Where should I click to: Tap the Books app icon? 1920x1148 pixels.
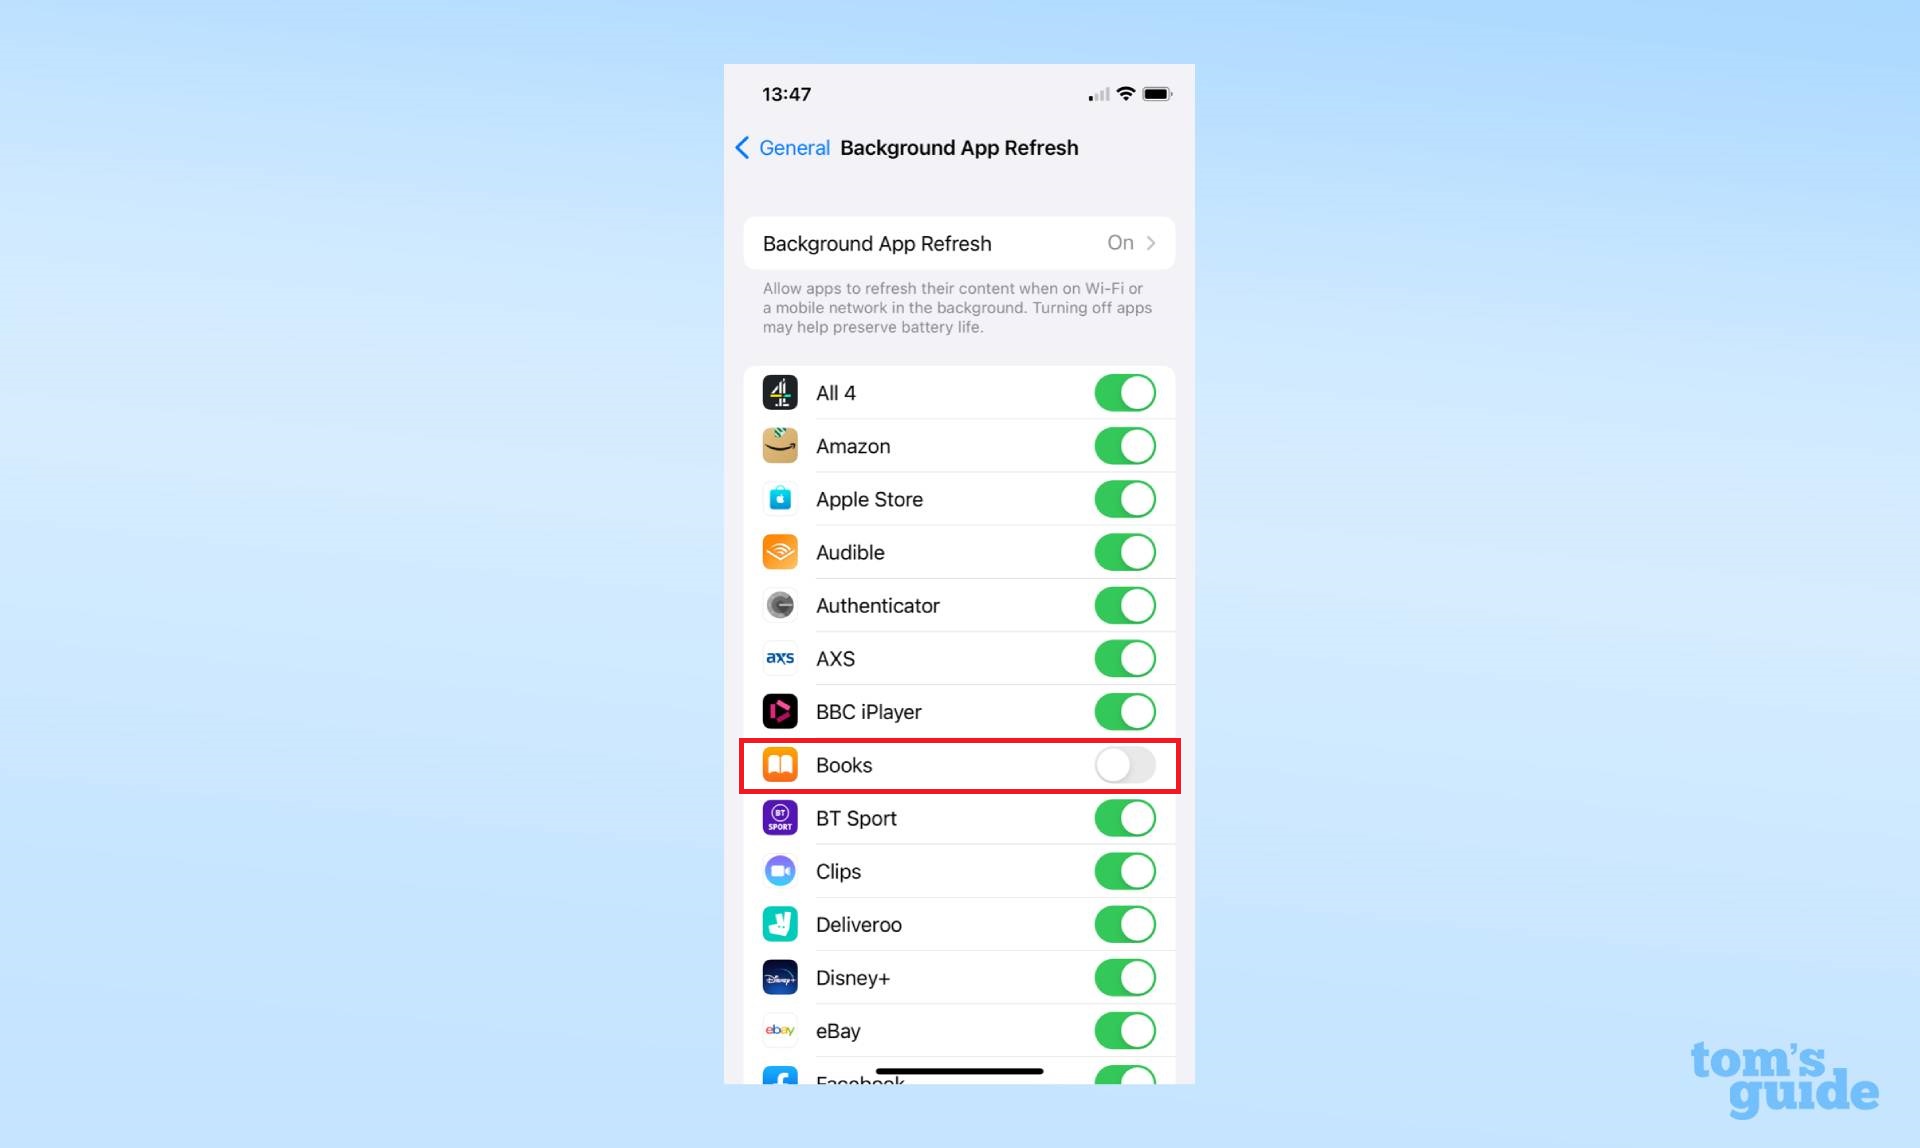click(779, 764)
